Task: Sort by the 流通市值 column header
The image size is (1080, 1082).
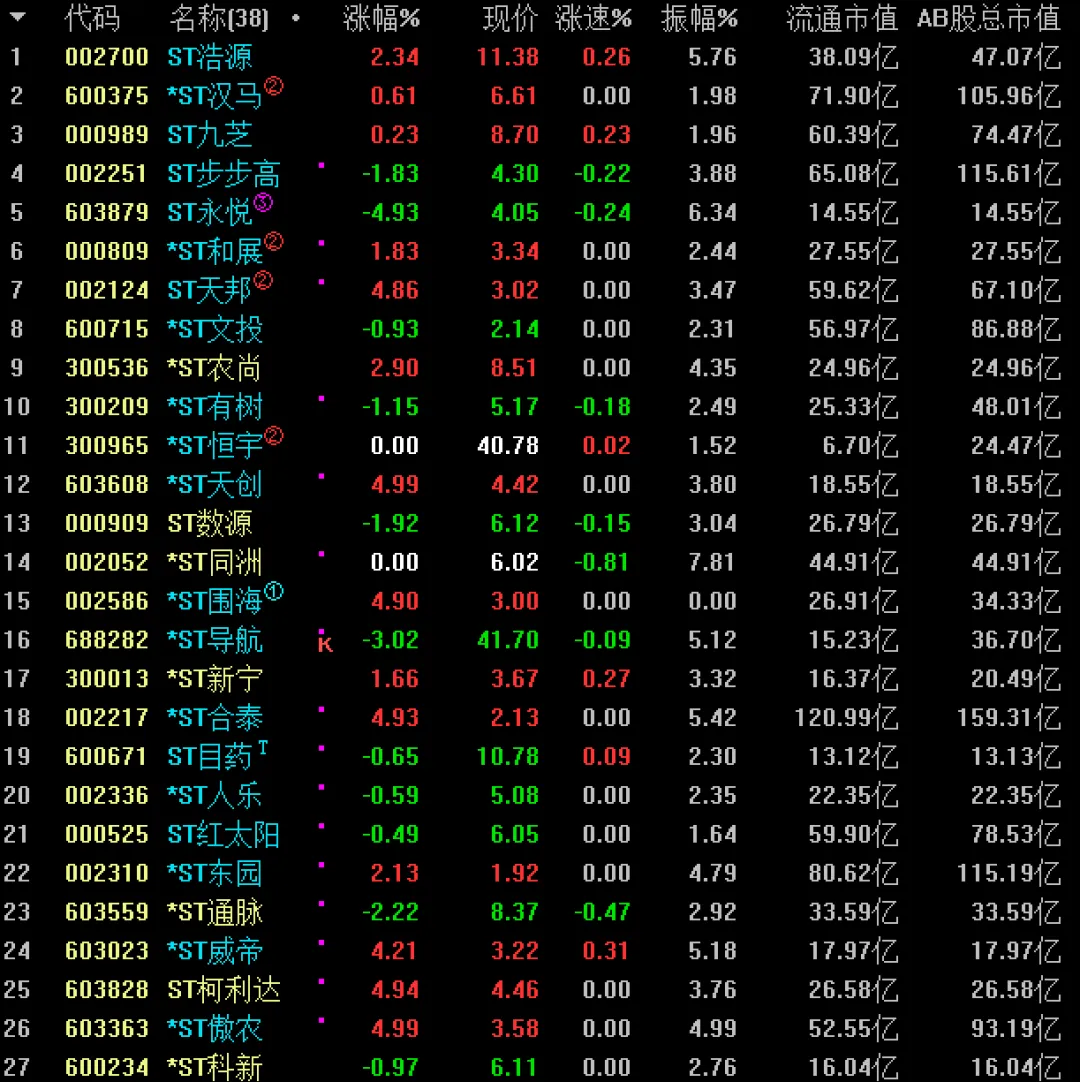Action: click(x=842, y=19)
